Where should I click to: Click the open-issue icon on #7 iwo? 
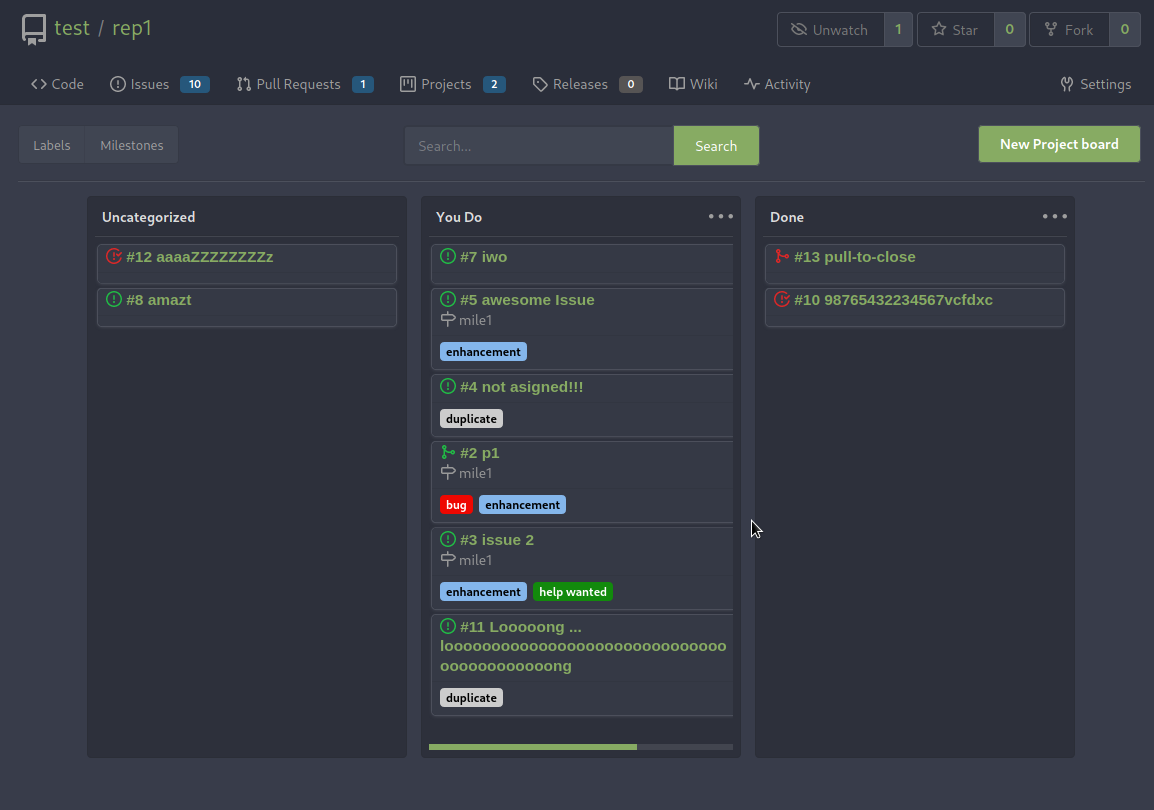(x=447, y=256)
